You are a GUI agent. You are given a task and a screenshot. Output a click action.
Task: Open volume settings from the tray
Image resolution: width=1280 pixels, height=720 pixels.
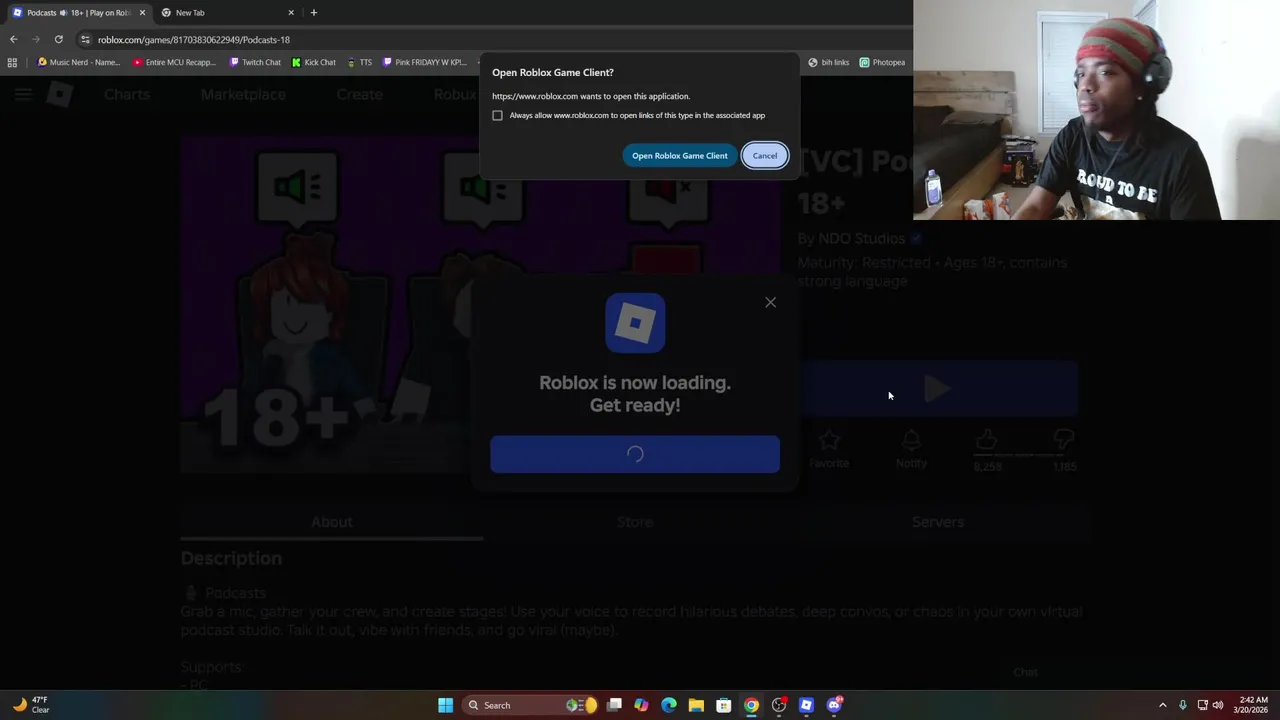click(1218, 705)
